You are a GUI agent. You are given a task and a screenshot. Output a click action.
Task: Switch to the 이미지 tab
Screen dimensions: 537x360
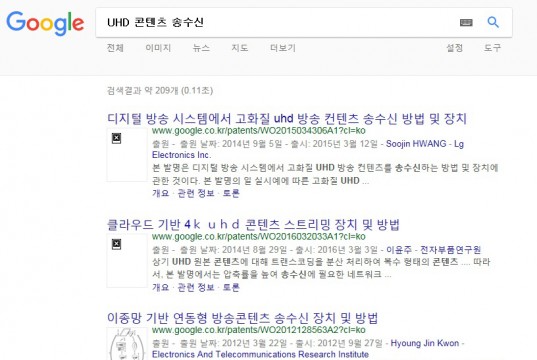click(158, 48)
